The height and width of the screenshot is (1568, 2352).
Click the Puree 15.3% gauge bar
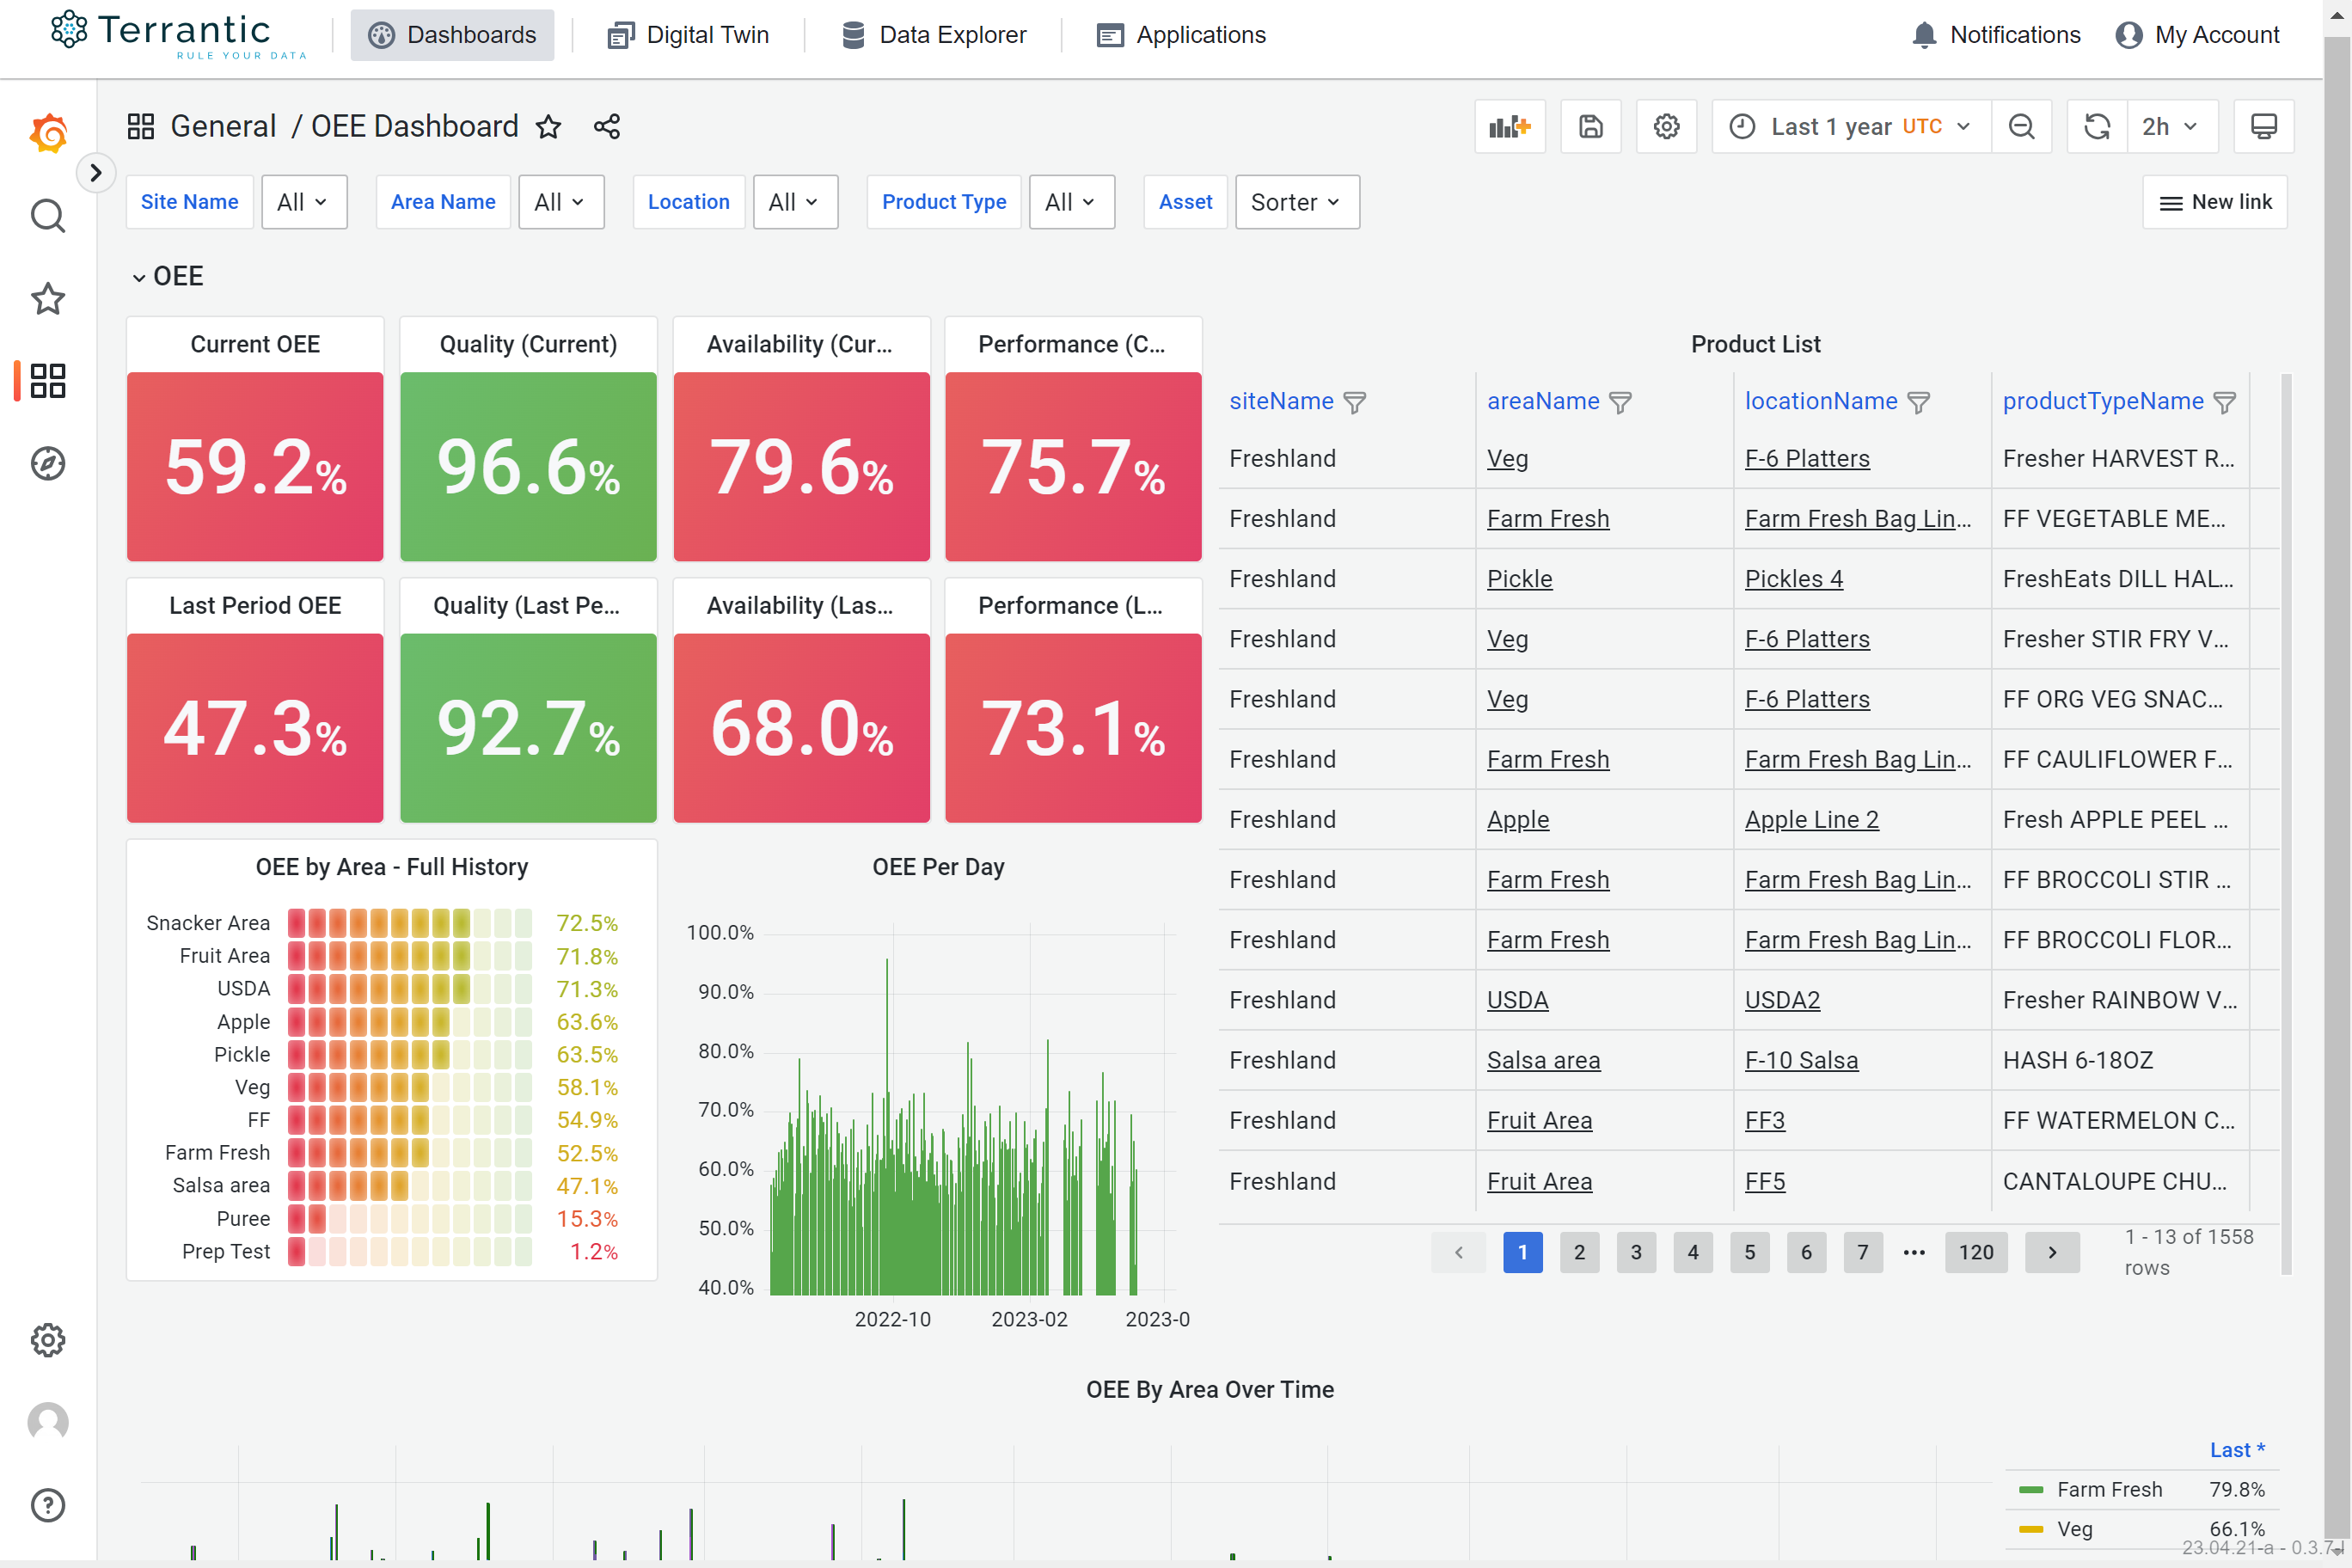coord(410,1219)
